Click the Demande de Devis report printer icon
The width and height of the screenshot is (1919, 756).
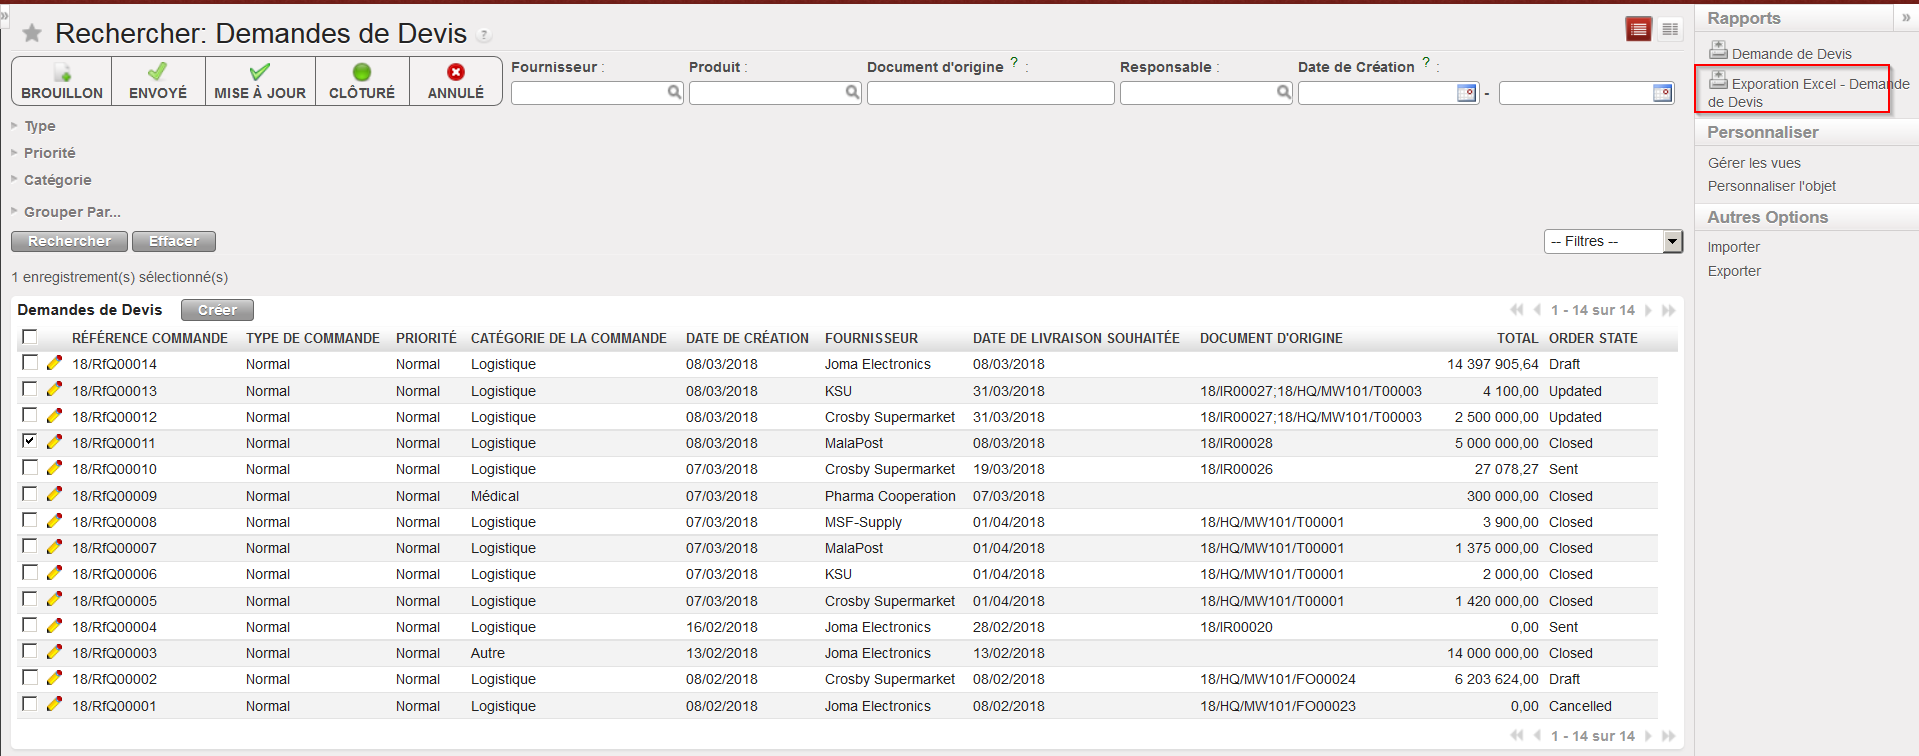coord(1718,50)
